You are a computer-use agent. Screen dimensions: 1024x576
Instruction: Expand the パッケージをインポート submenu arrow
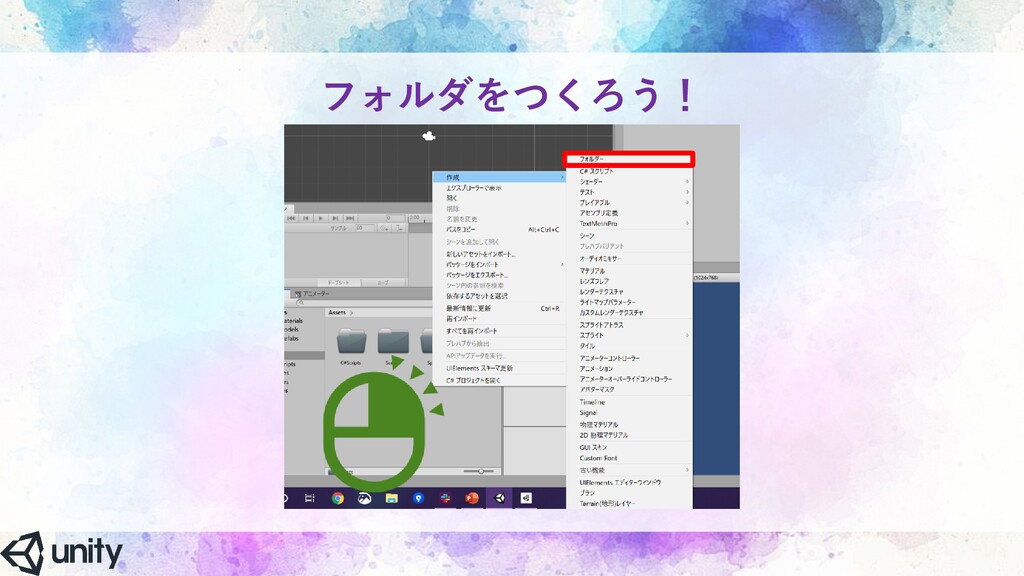(562, 264)
